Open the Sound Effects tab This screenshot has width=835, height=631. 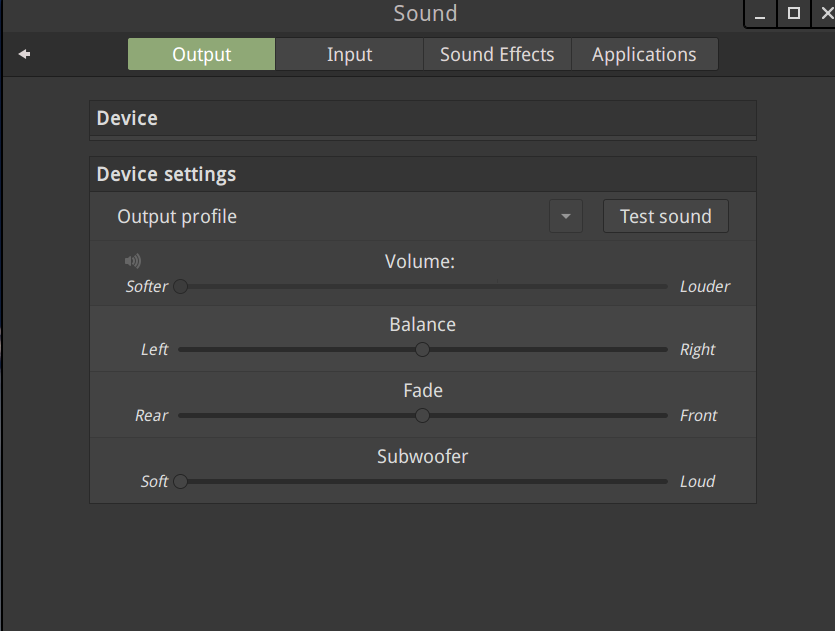coord(497,54)
